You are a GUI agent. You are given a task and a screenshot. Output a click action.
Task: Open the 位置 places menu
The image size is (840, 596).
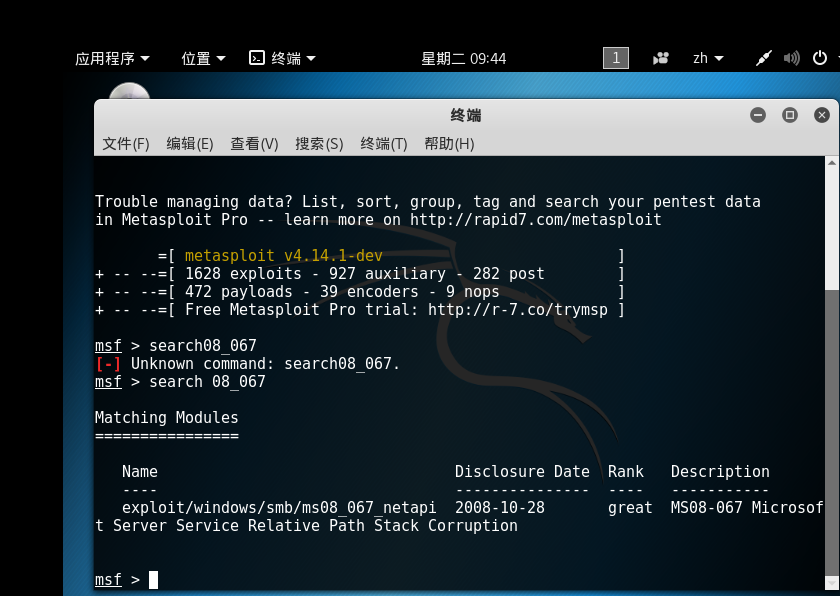(203, 58)
